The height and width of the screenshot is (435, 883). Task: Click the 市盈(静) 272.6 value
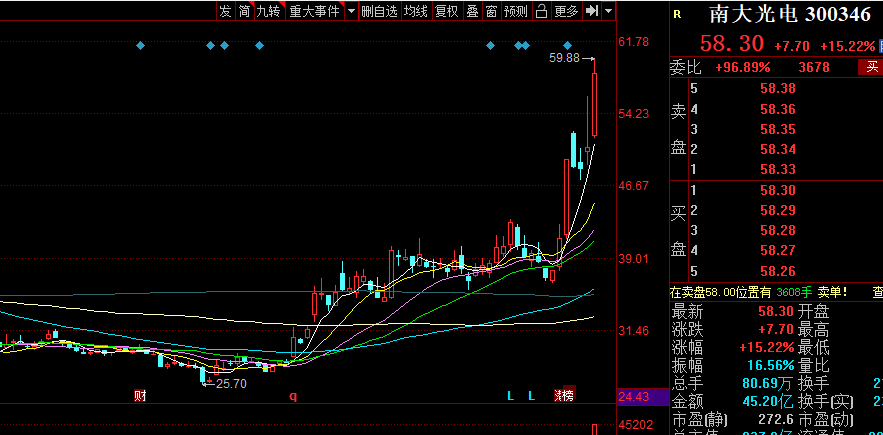coord(776,420)
